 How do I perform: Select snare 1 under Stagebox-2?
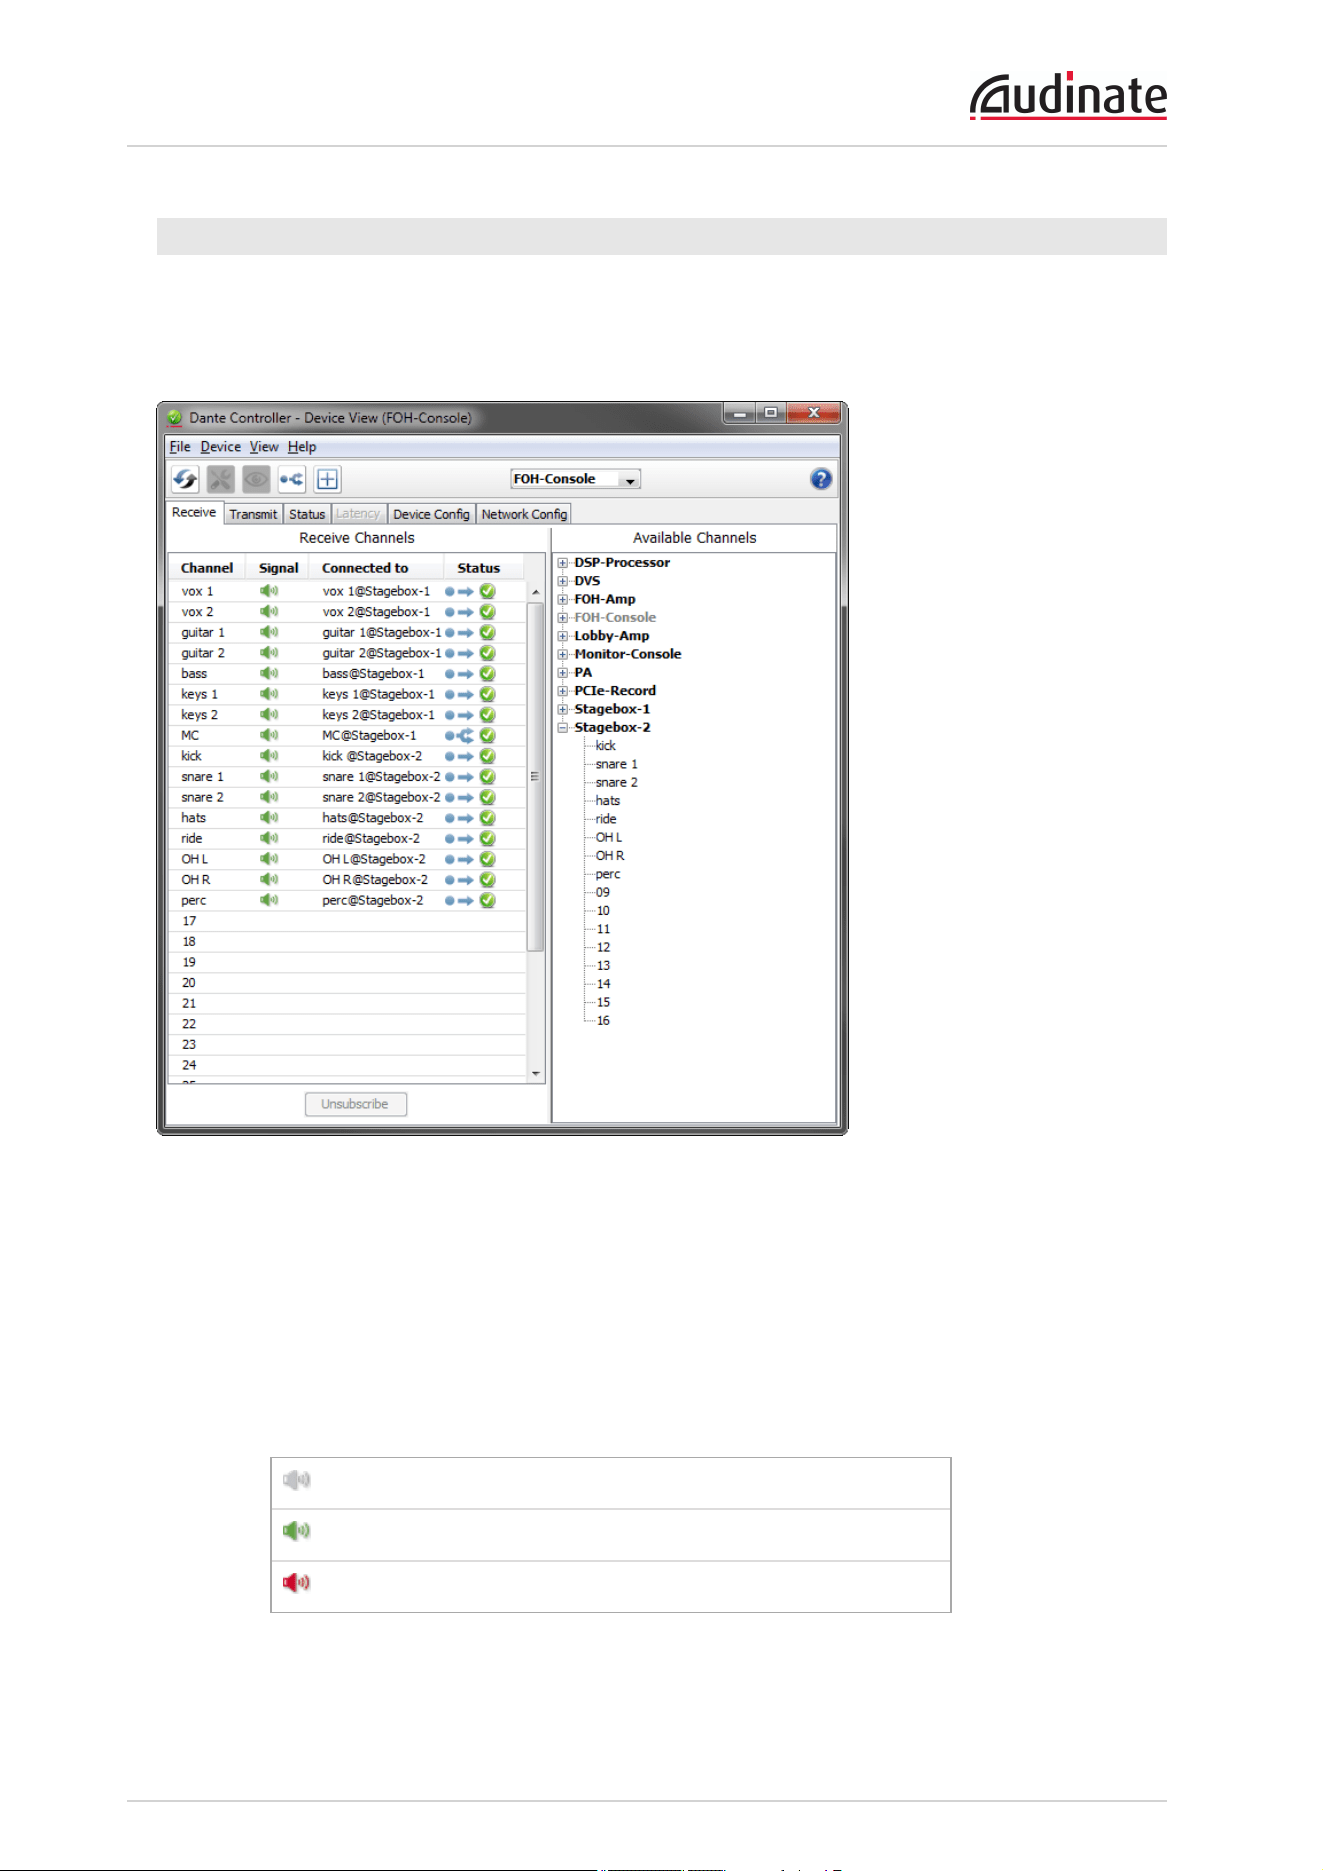coord(616,764)
